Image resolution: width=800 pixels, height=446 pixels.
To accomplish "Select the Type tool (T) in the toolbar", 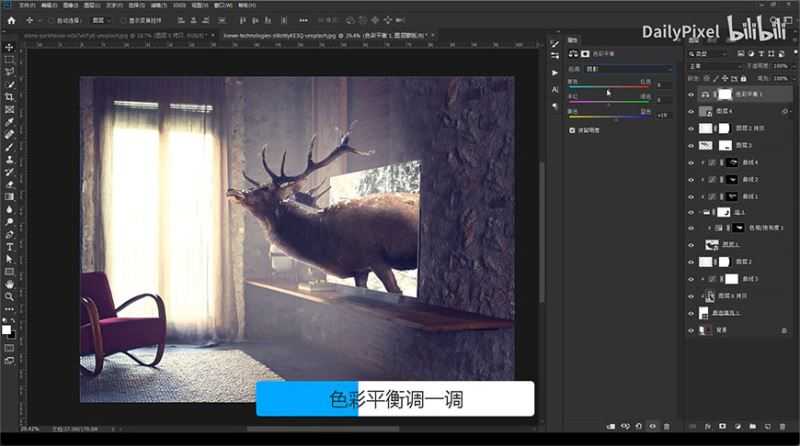I will click(x=9, y=246).
